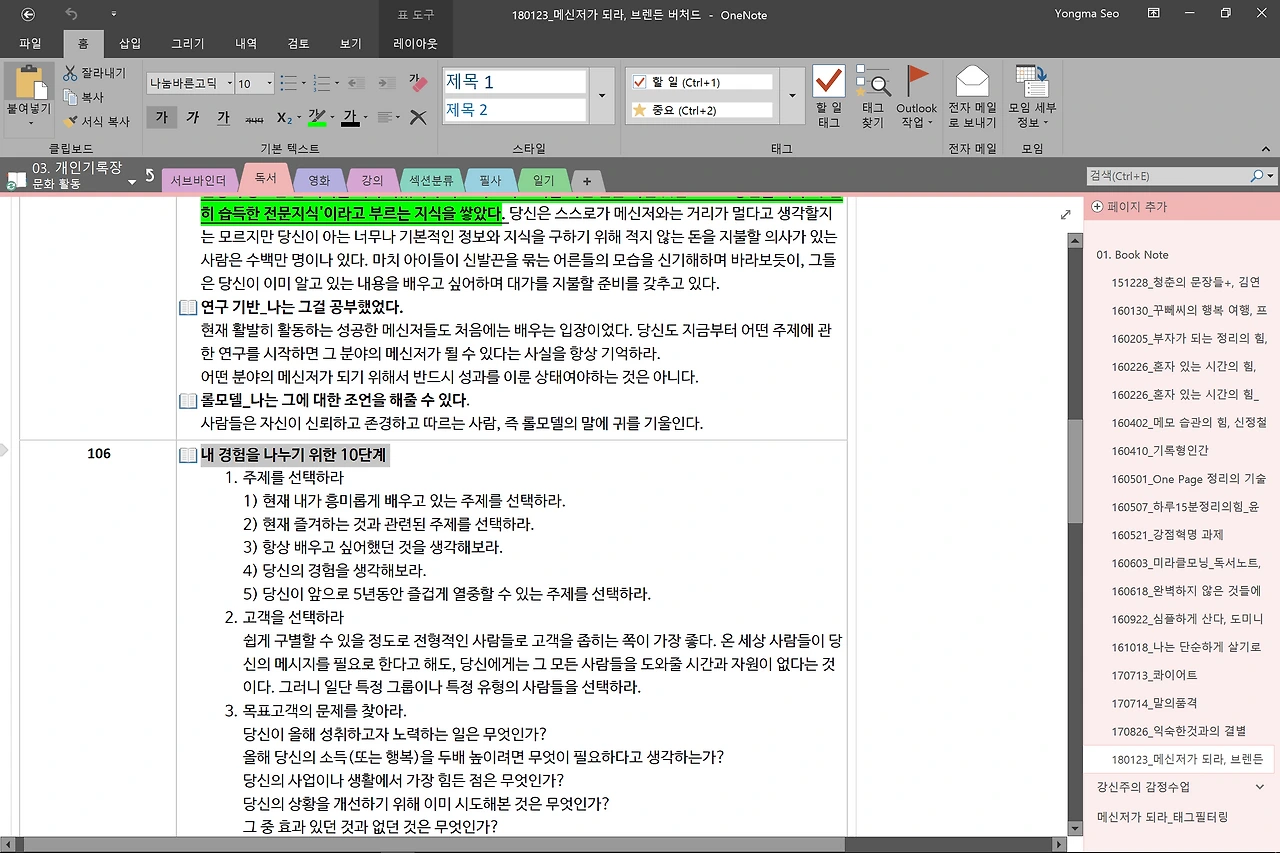1280x853 pixels.
Task: Click book tag icon beside 내 경험을 나누기
Action: pos(187,455)
